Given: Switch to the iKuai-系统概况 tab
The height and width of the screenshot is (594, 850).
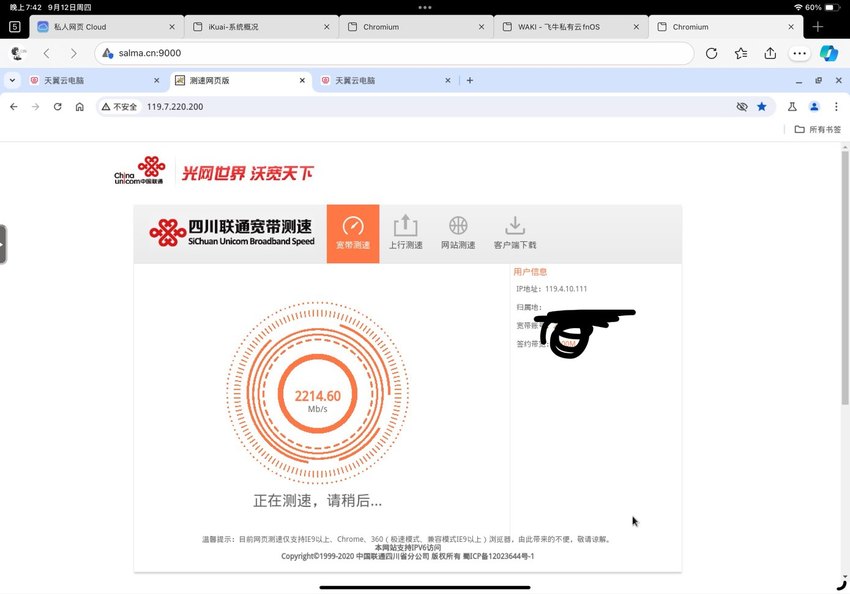Looking at the screenshot, I should (x=261, y=27).
